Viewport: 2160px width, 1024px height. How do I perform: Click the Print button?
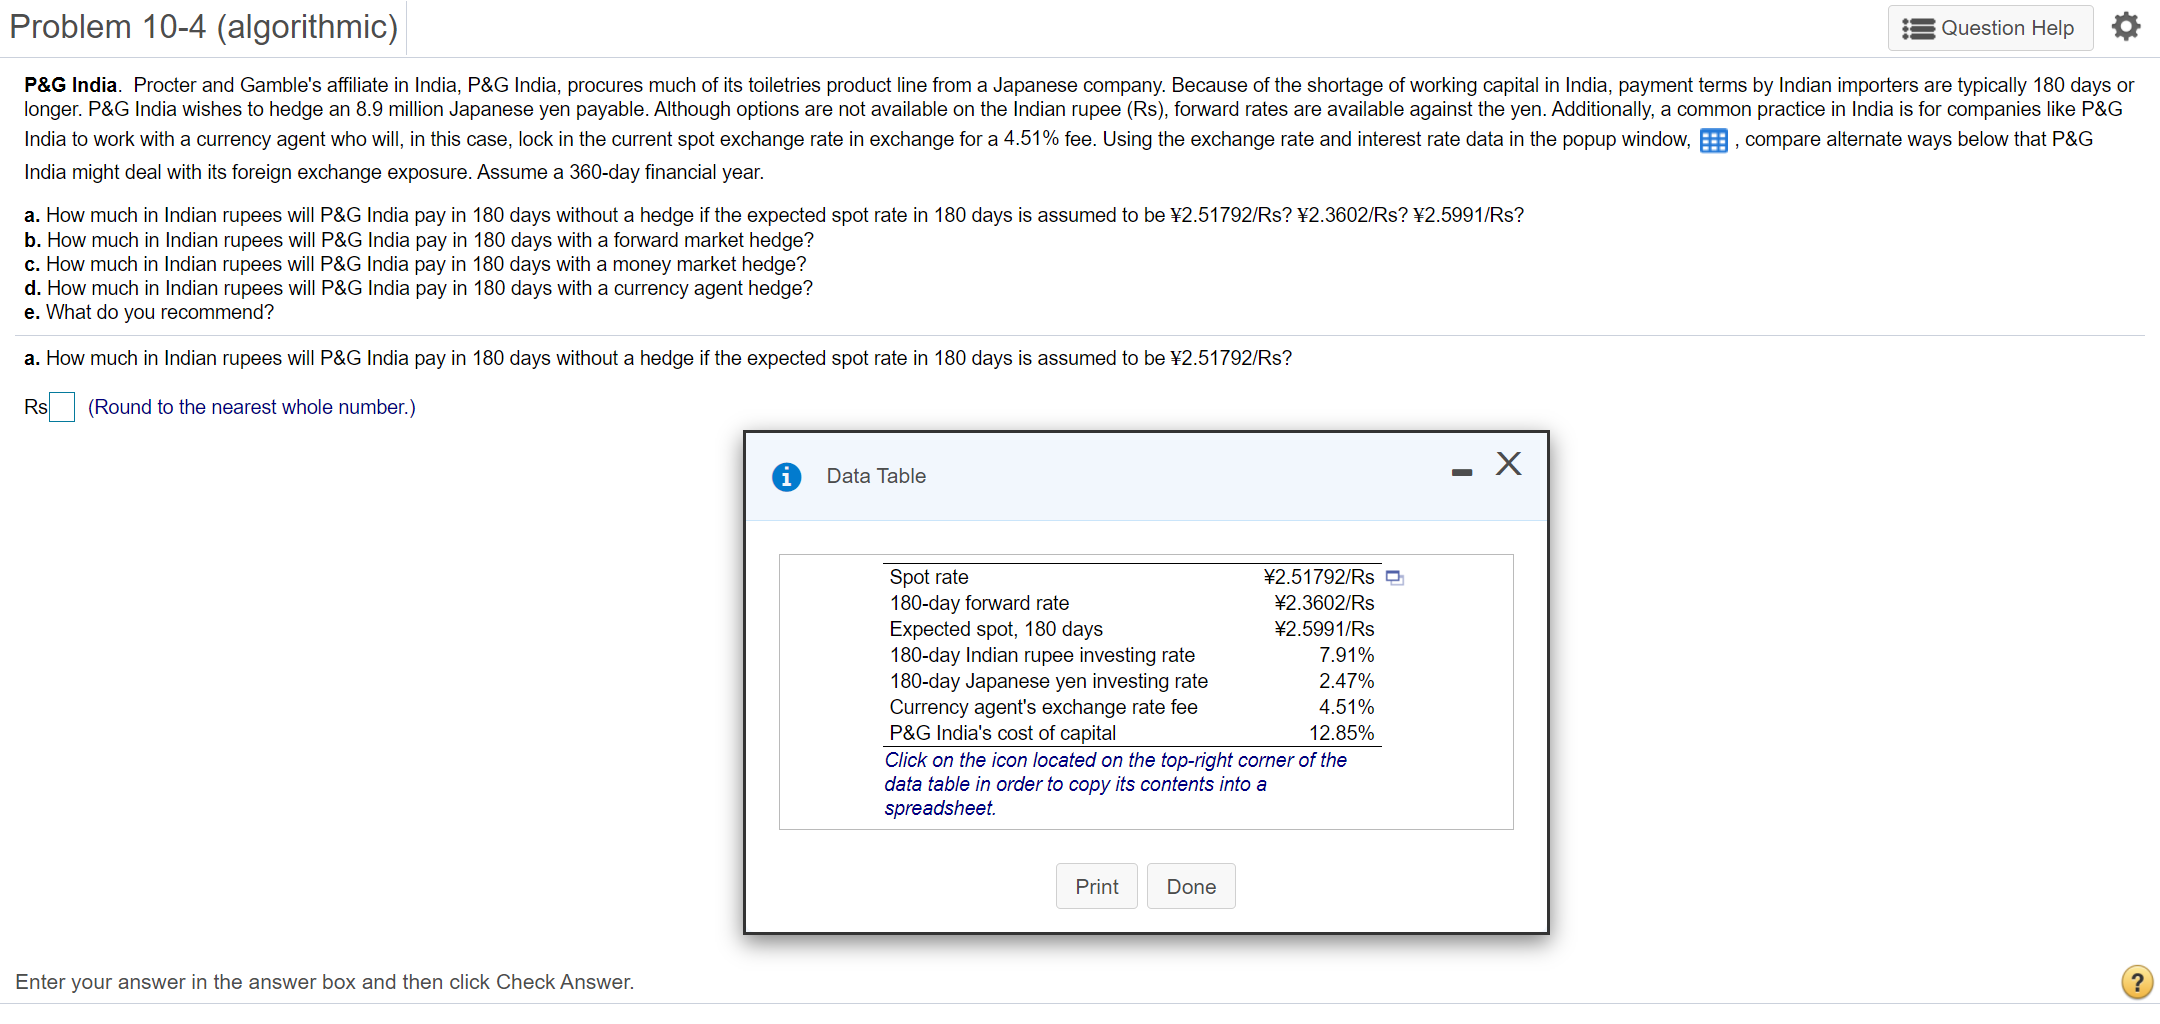point(1097,886)
